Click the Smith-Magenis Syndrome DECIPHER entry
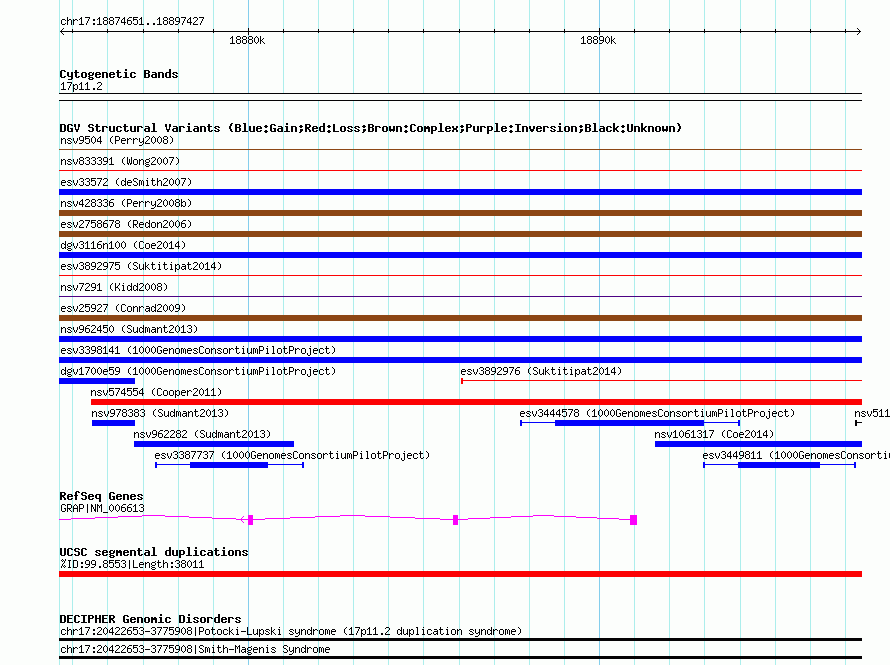 click(195, 649)
